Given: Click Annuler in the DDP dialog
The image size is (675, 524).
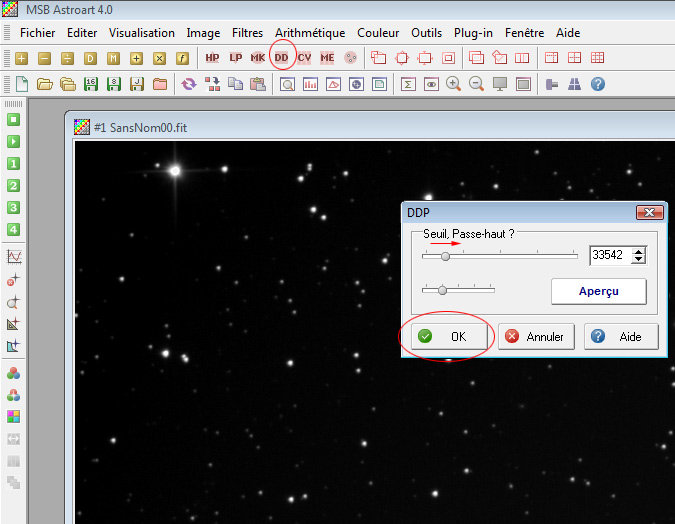Looking at the screenshot, I should pyautogui.click(x=536, y=336).
